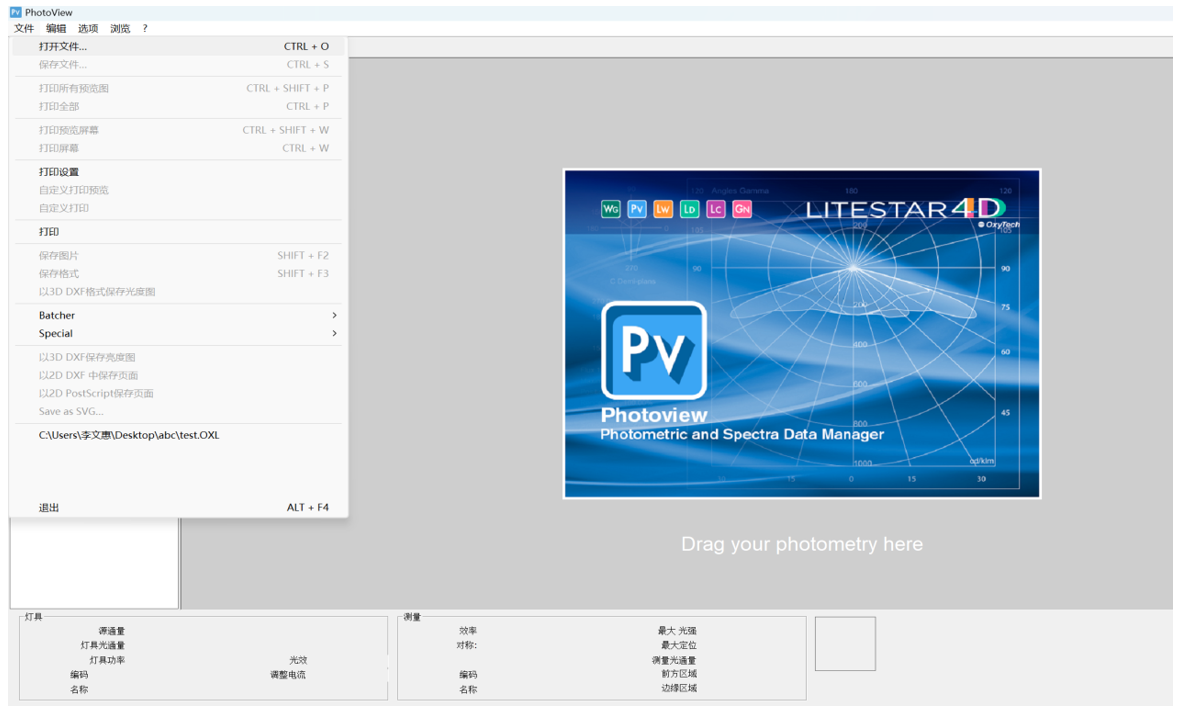This screenshot has width=1180, height=711.
Task: Click the green Wg icon on splash
Action: 610,209
